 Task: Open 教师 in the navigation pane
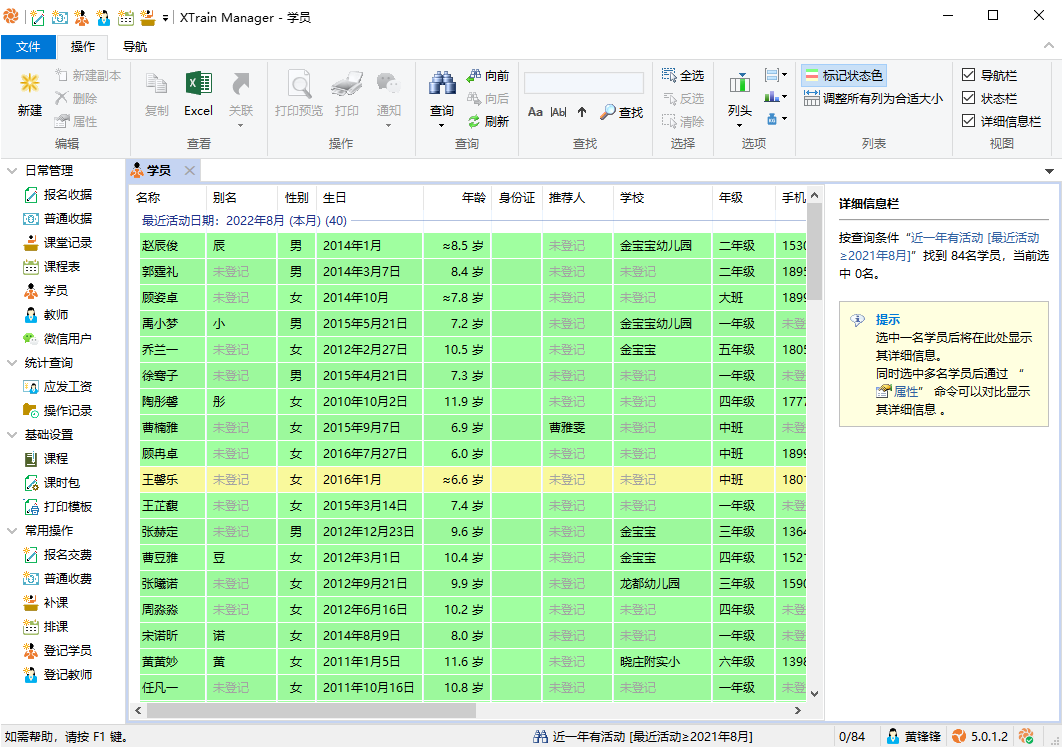click(46, 315)
